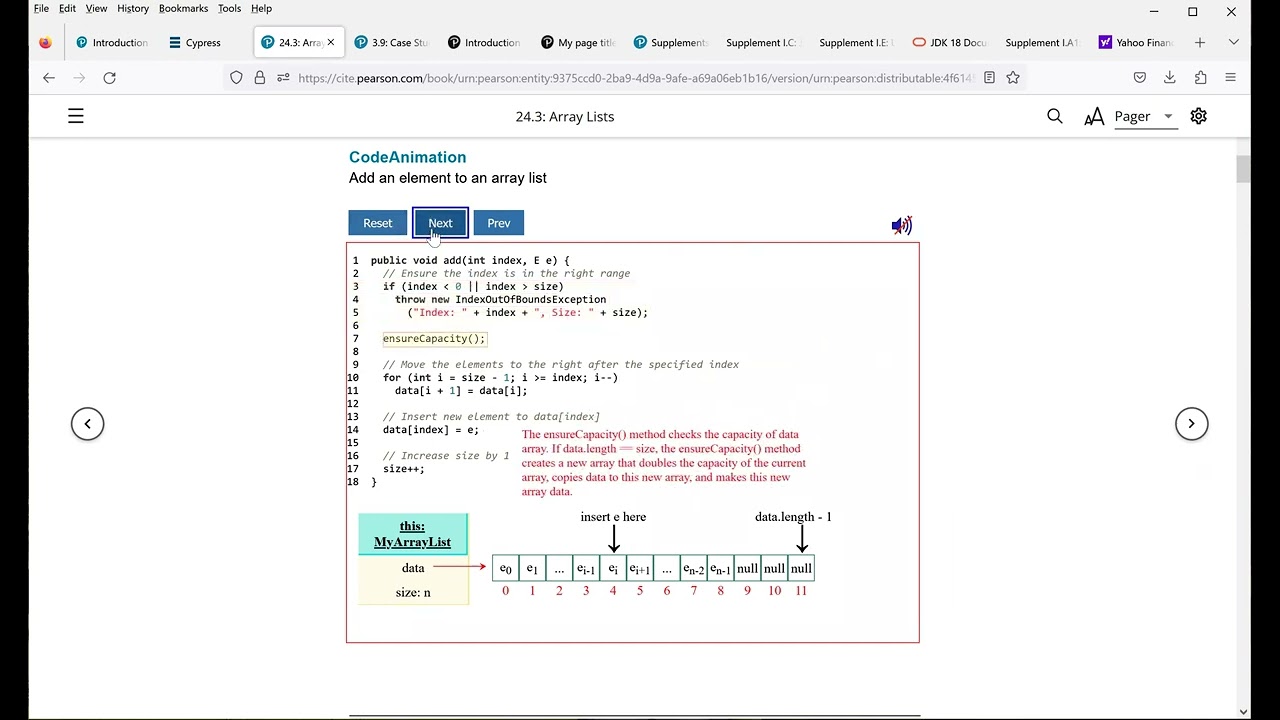Switch to the Supplement I.E tab
The width and height of the screenshot is (1280, 720).
pos(855,43)
